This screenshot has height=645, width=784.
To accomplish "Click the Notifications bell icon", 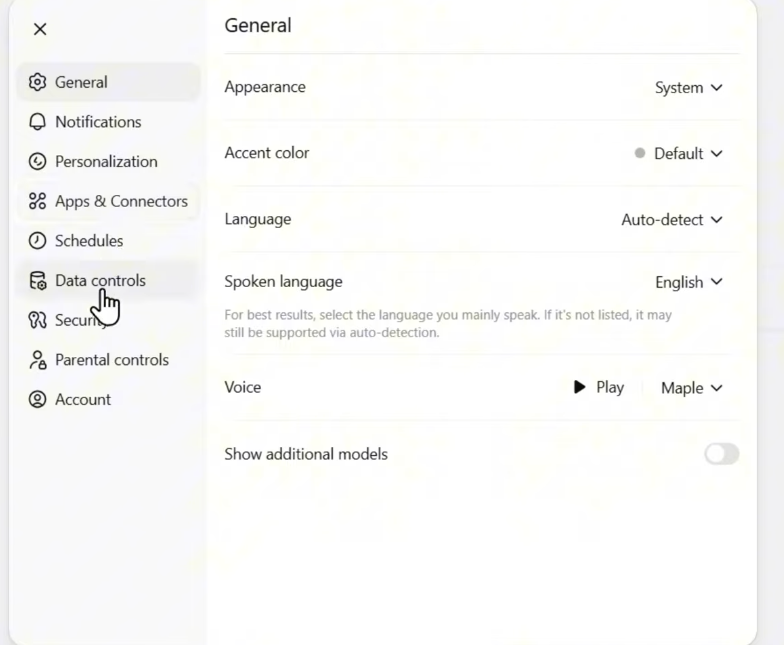I will point(38,122).
